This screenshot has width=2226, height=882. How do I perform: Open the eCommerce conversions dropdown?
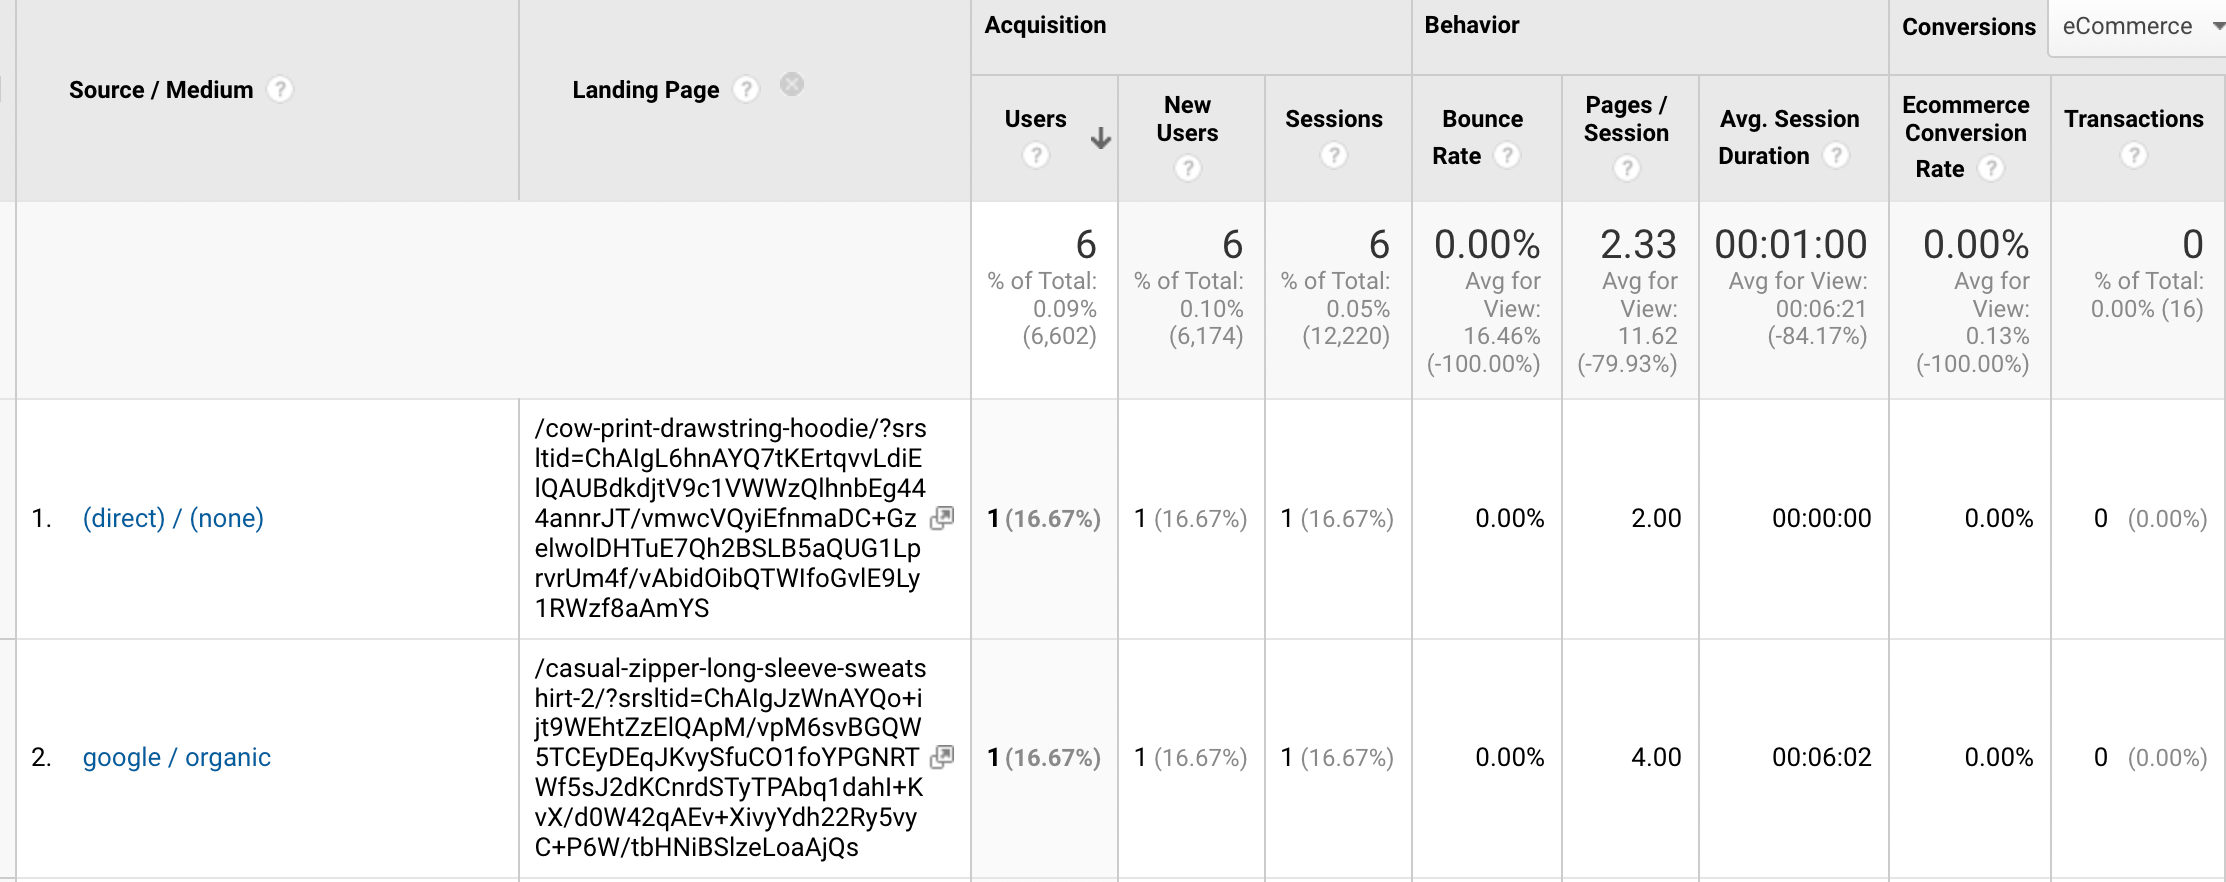click(x=2138, y=27)
